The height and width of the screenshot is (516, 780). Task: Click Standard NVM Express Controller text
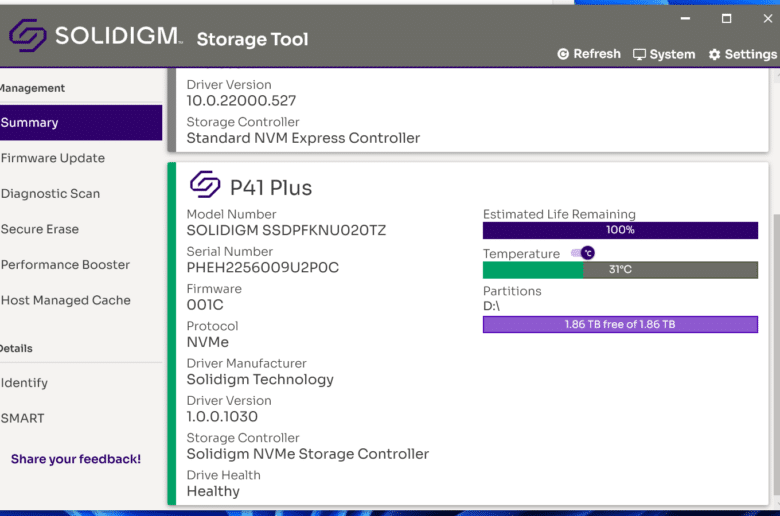click(x=303, y=138)
